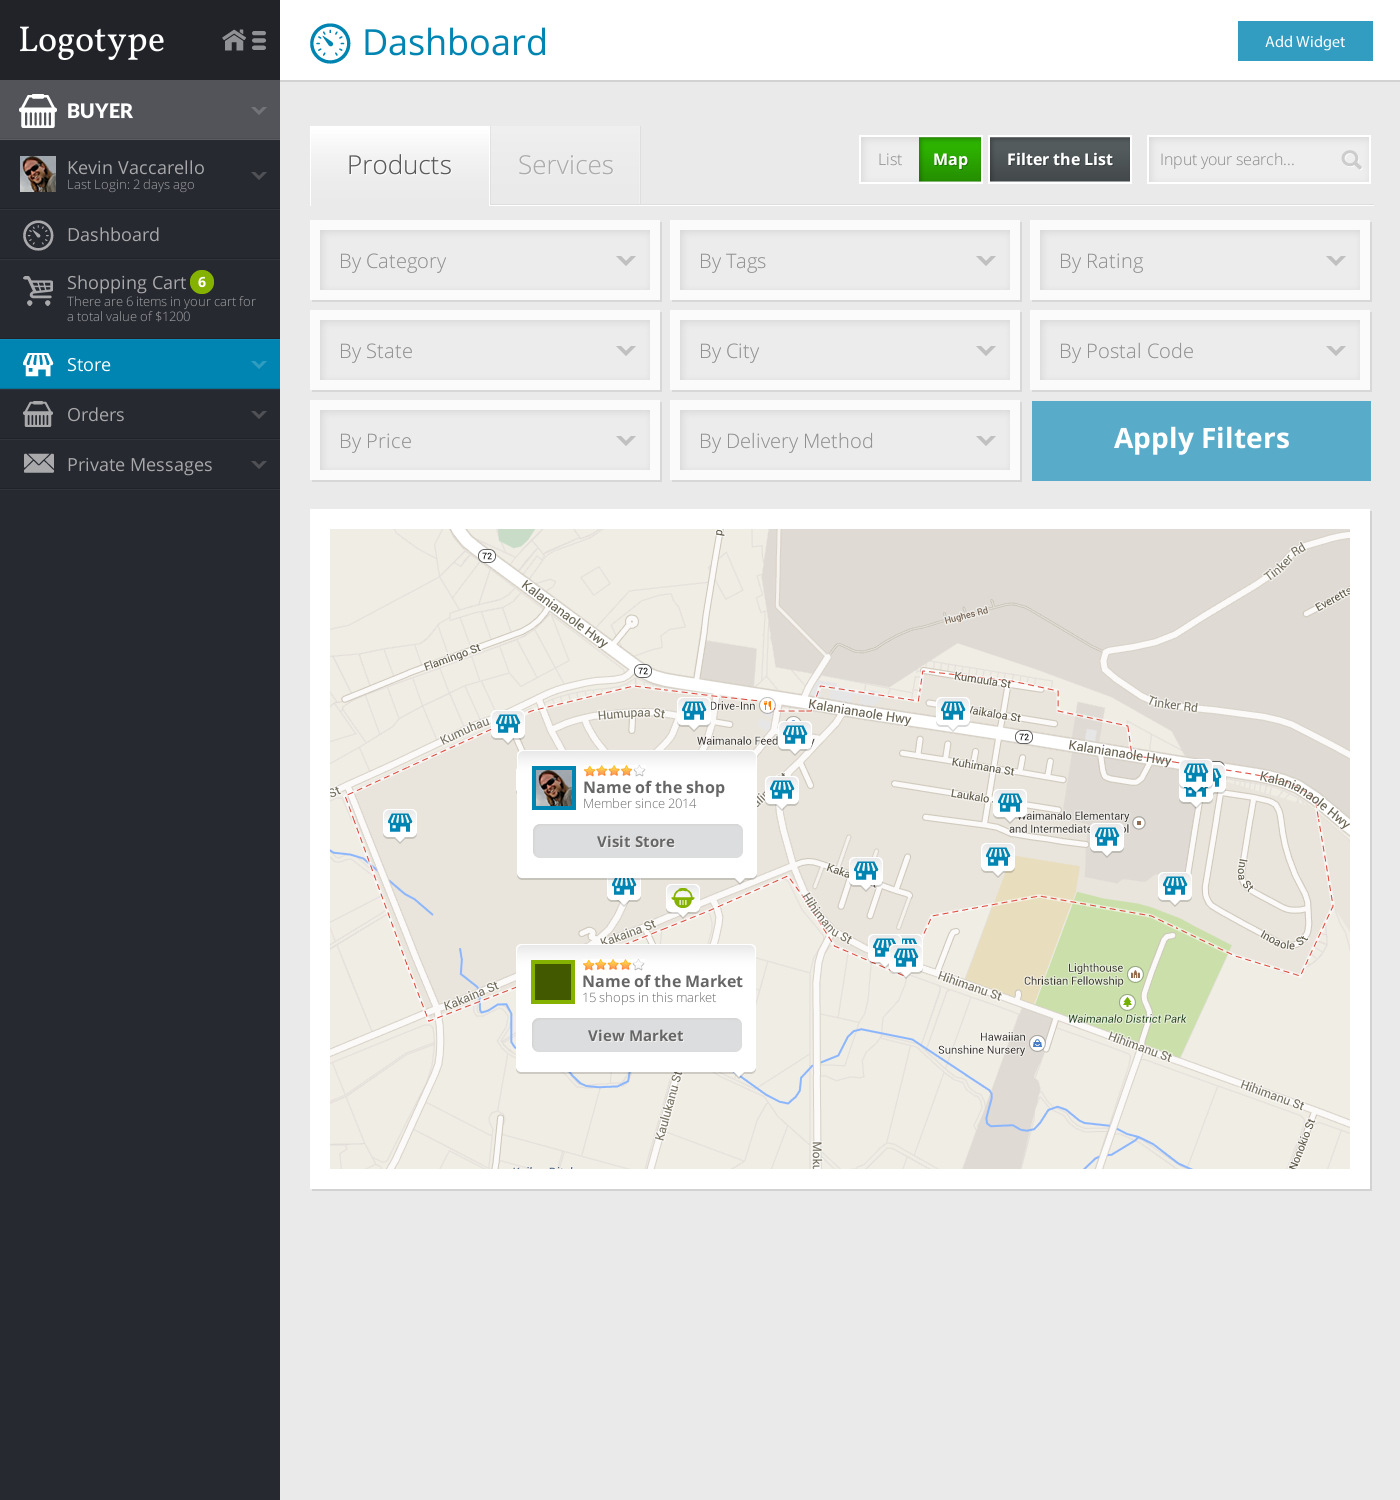Click shop marker near Kaikaloa St
The width and height of the screenshot is (1400, 1500).
(953, 711)
